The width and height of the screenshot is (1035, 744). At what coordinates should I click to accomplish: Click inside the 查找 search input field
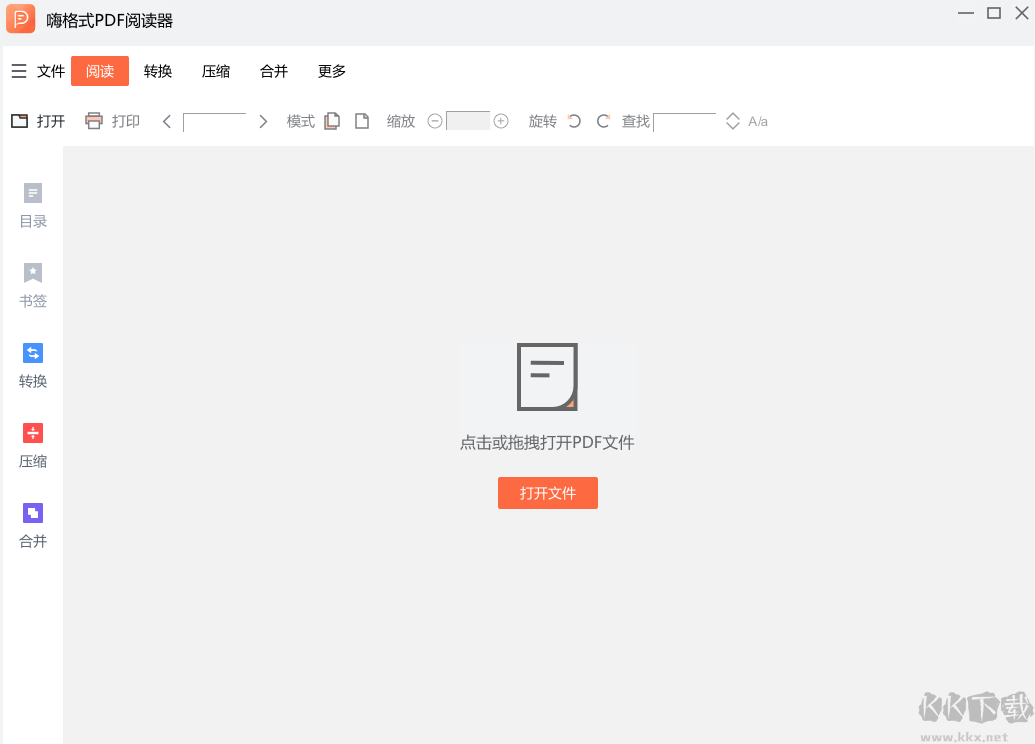coord(685,121)
